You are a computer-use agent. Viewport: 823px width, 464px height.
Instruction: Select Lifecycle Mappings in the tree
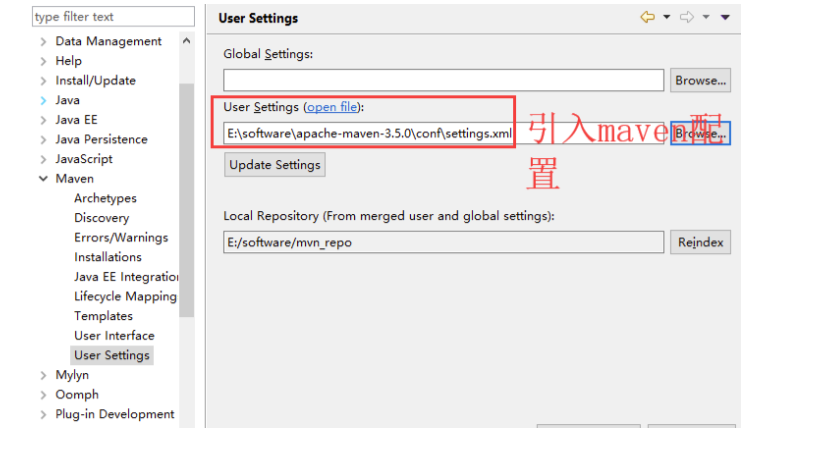point(125,296)
